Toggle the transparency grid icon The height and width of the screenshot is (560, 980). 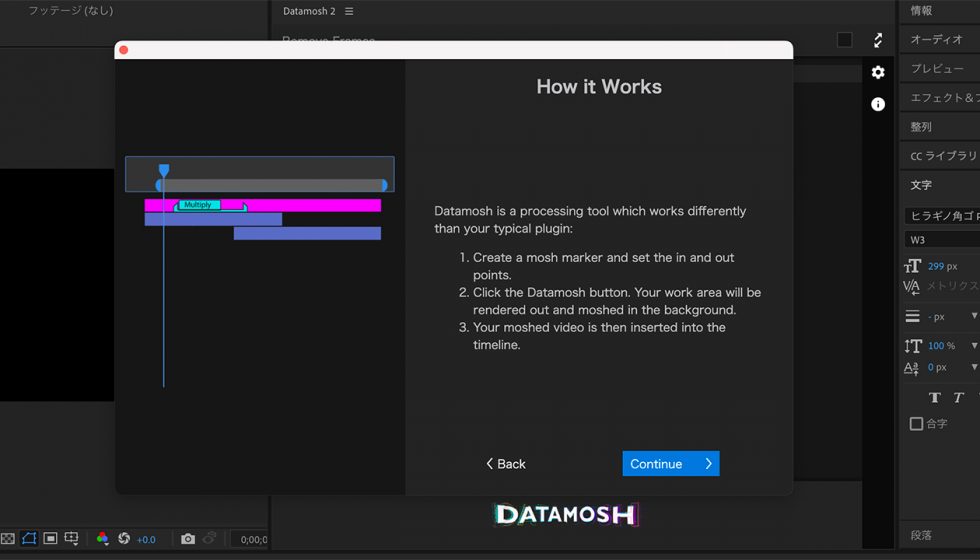8,539
